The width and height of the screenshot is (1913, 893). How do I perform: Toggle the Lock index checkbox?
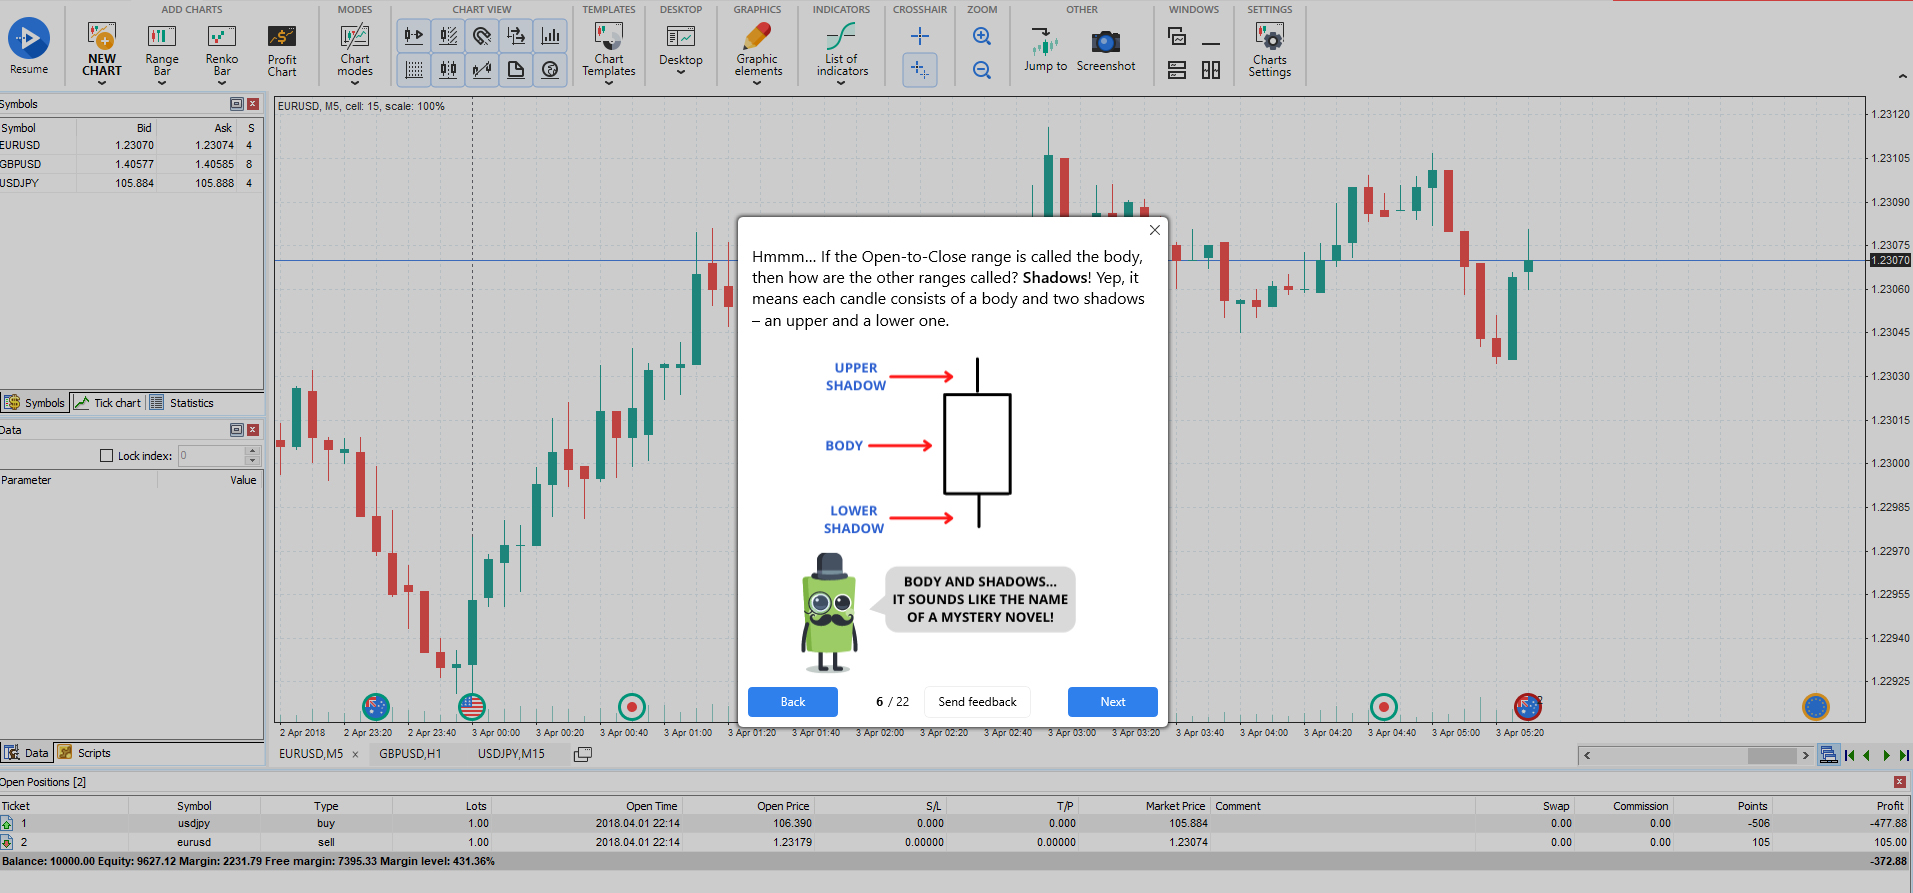tap(107, 456)
